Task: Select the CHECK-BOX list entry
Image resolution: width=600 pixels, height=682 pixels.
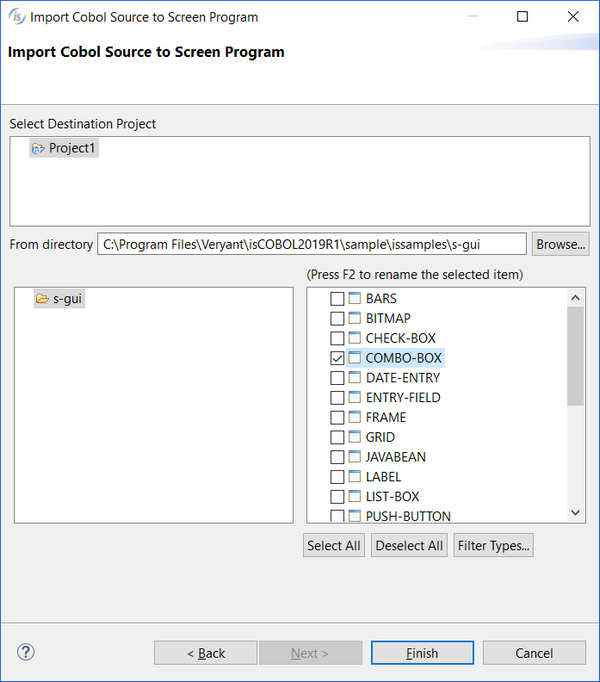Action: tap(401, 338)
